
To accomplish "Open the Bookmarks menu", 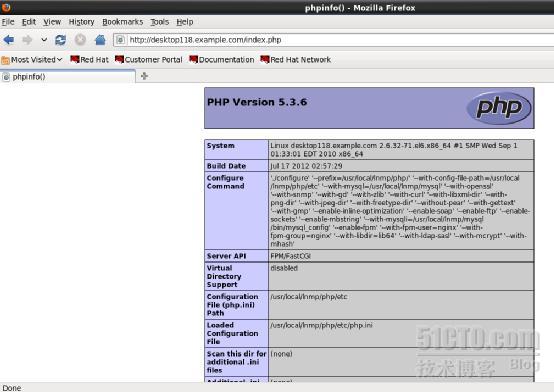I will (122, 22).
